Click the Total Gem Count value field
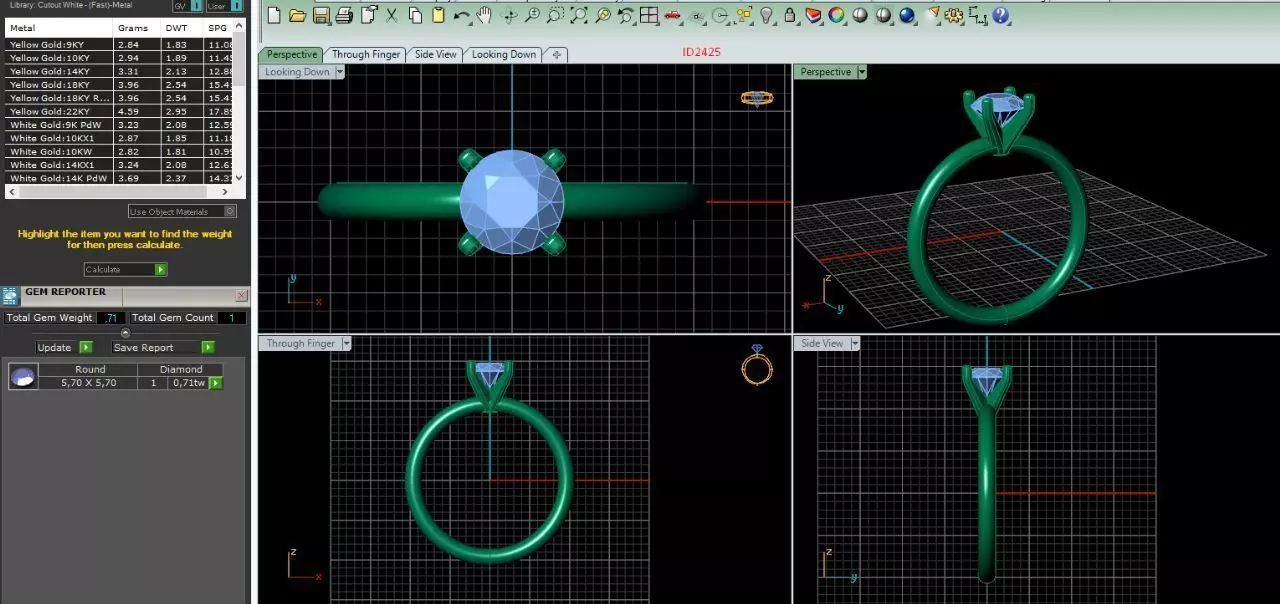Screen dimensions: 1280x604 click(x=232, y=318)
